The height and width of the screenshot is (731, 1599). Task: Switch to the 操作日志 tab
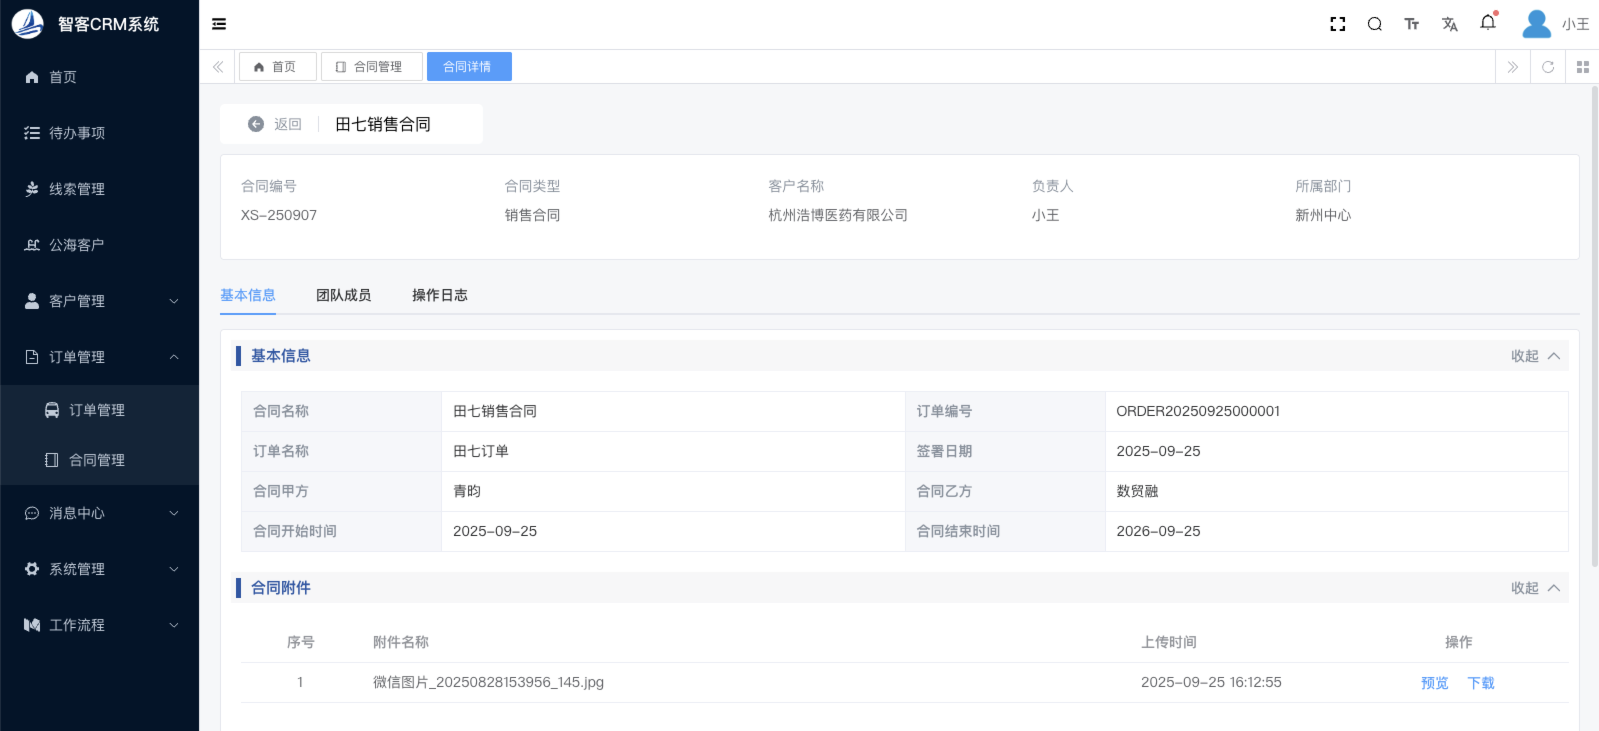click(x=439, y=295)
